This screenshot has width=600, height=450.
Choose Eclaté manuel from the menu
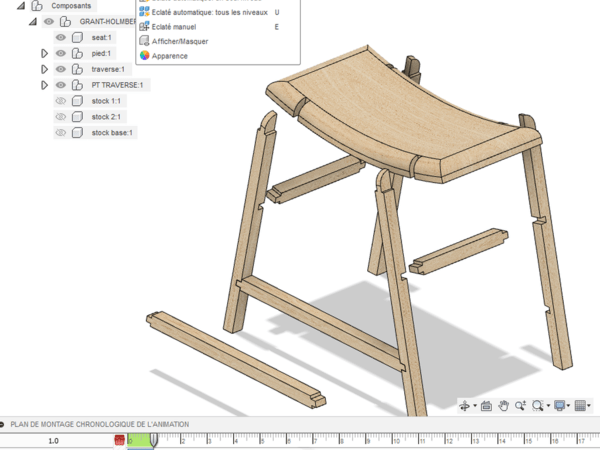174,26
